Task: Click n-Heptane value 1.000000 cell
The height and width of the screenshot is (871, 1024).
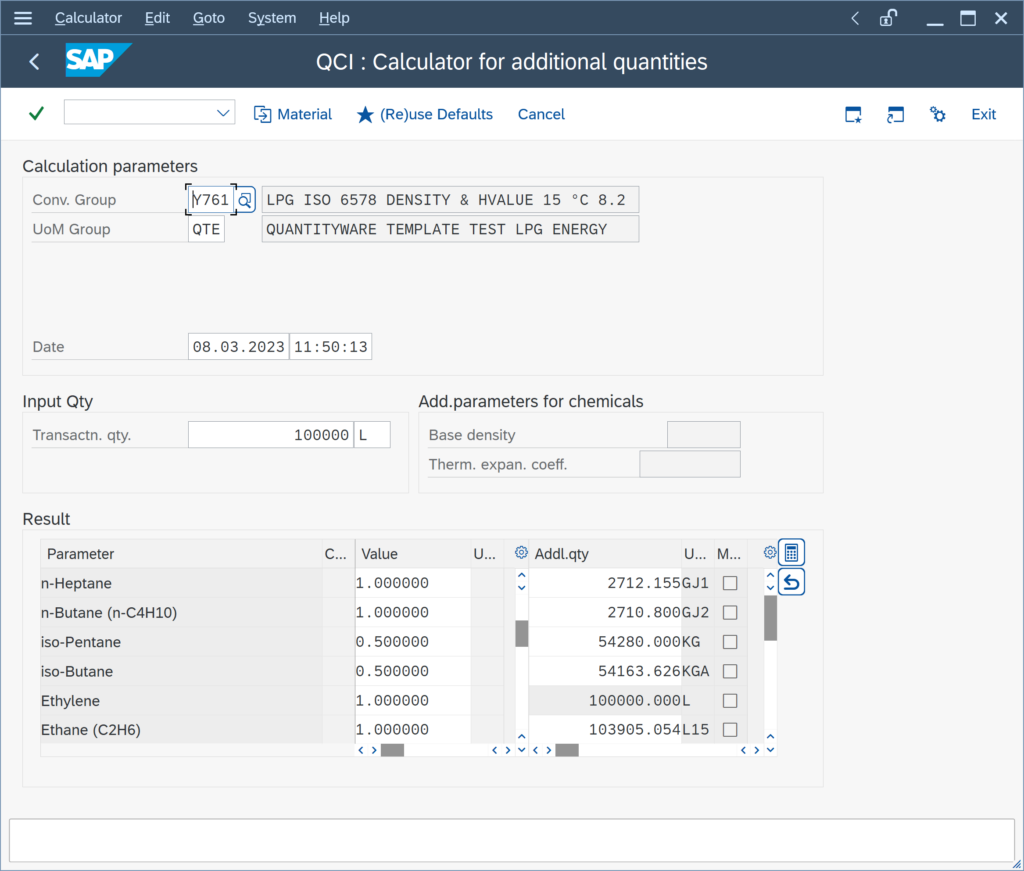Action: point(413,583)
